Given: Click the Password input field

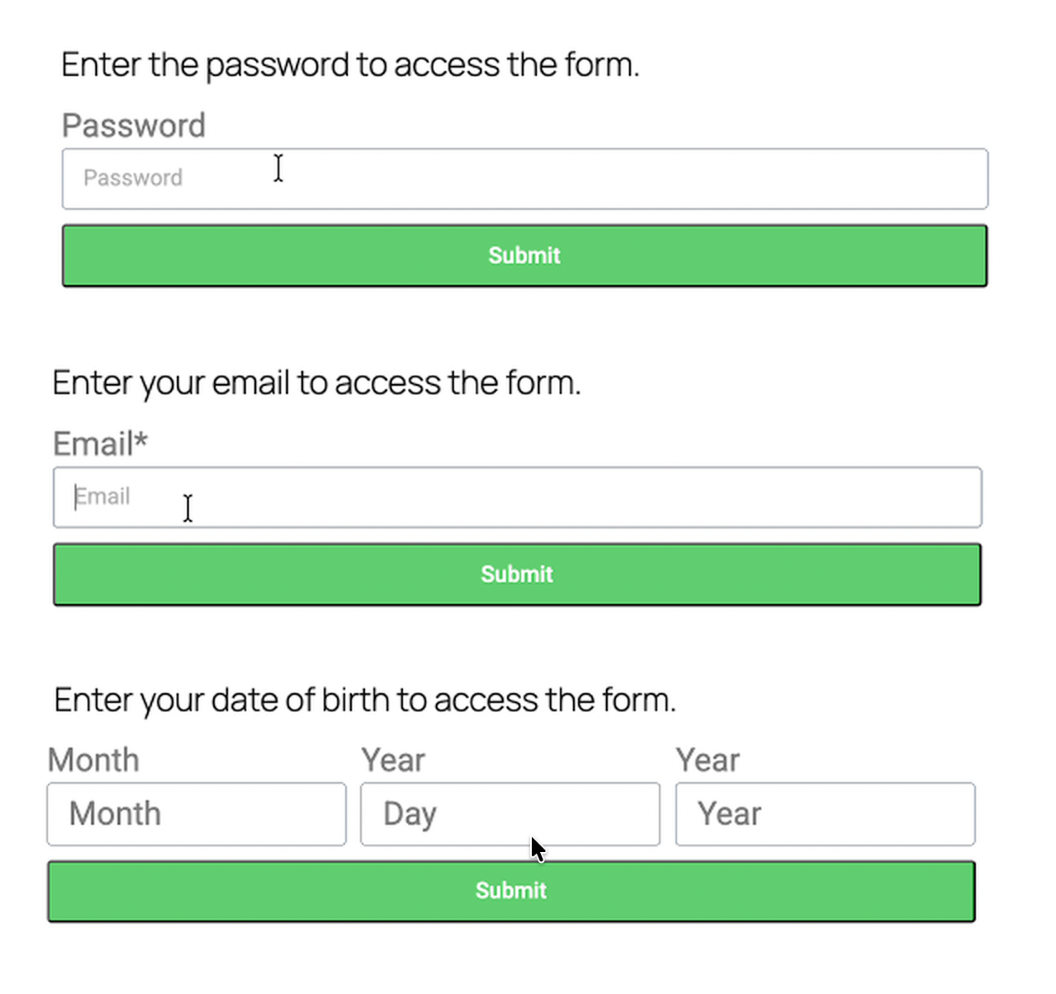Looking at the screenshot, I should [524, 179].
